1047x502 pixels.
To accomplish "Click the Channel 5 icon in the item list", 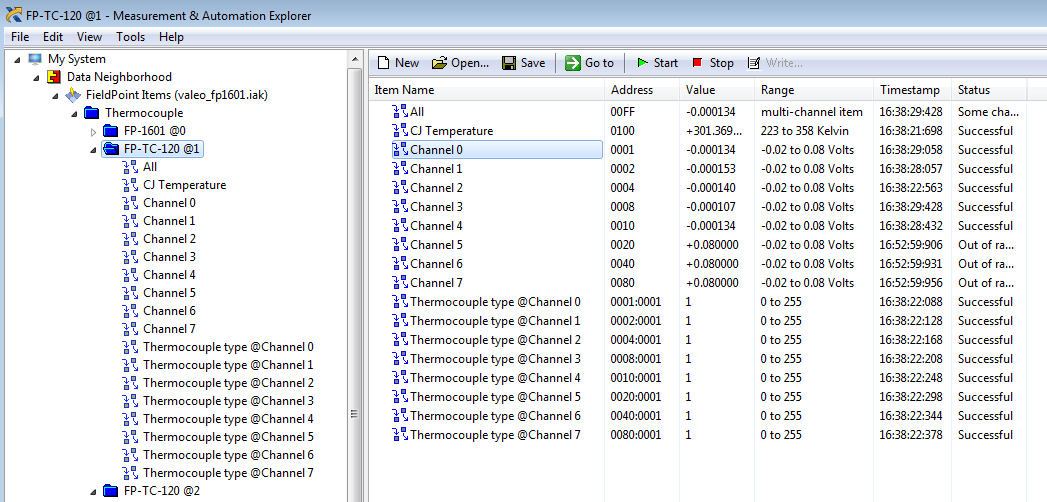I will tap(400, 245).
